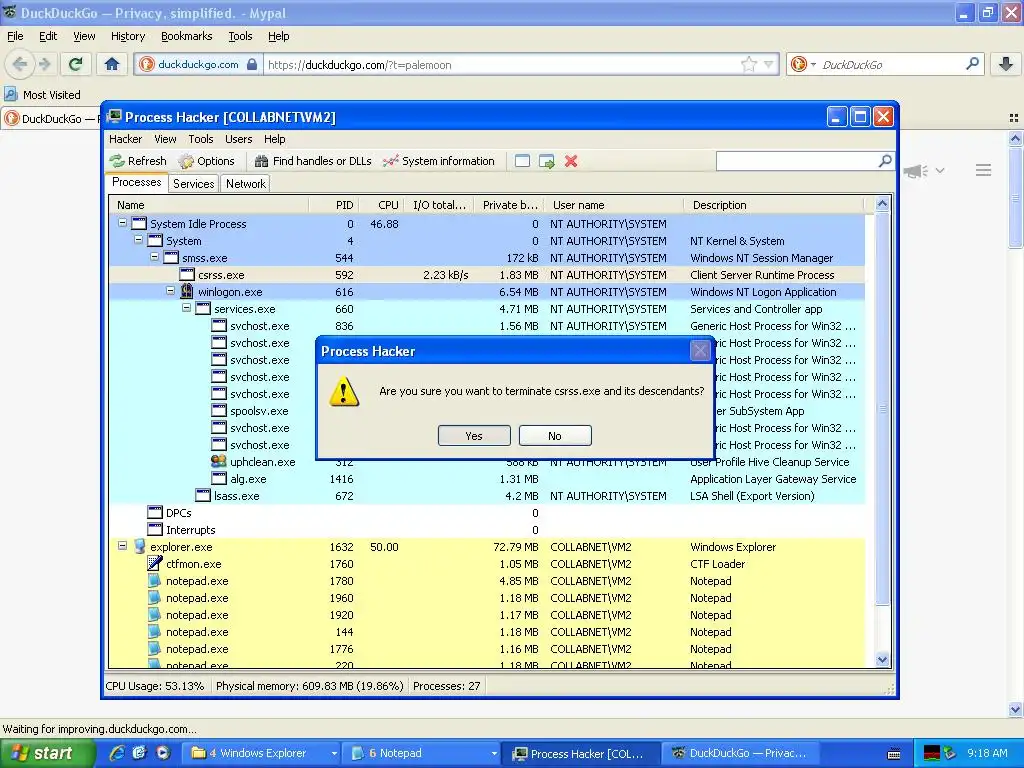
Task: Open Process Hacker Options
Action: tap(206, 161)
